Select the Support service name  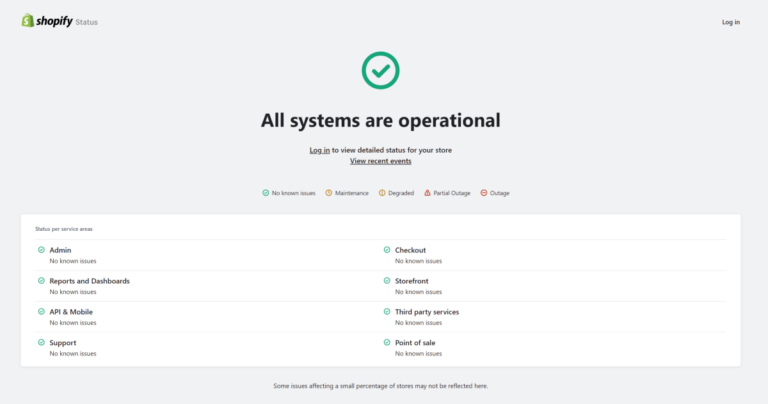63,342
